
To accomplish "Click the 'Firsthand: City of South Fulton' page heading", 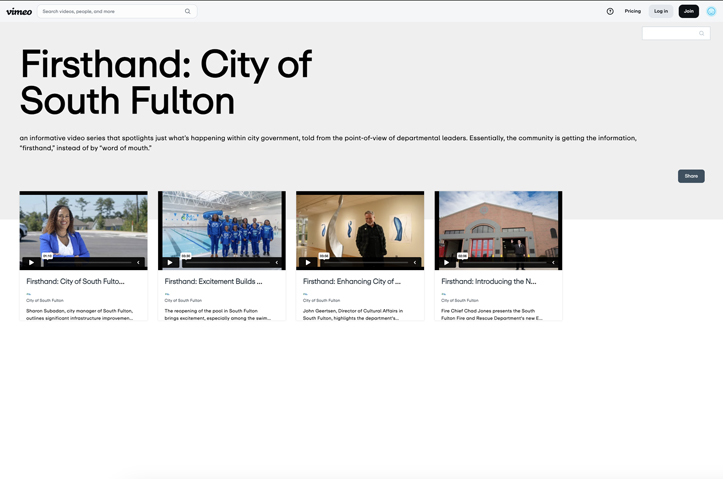I will click(166, 82).
